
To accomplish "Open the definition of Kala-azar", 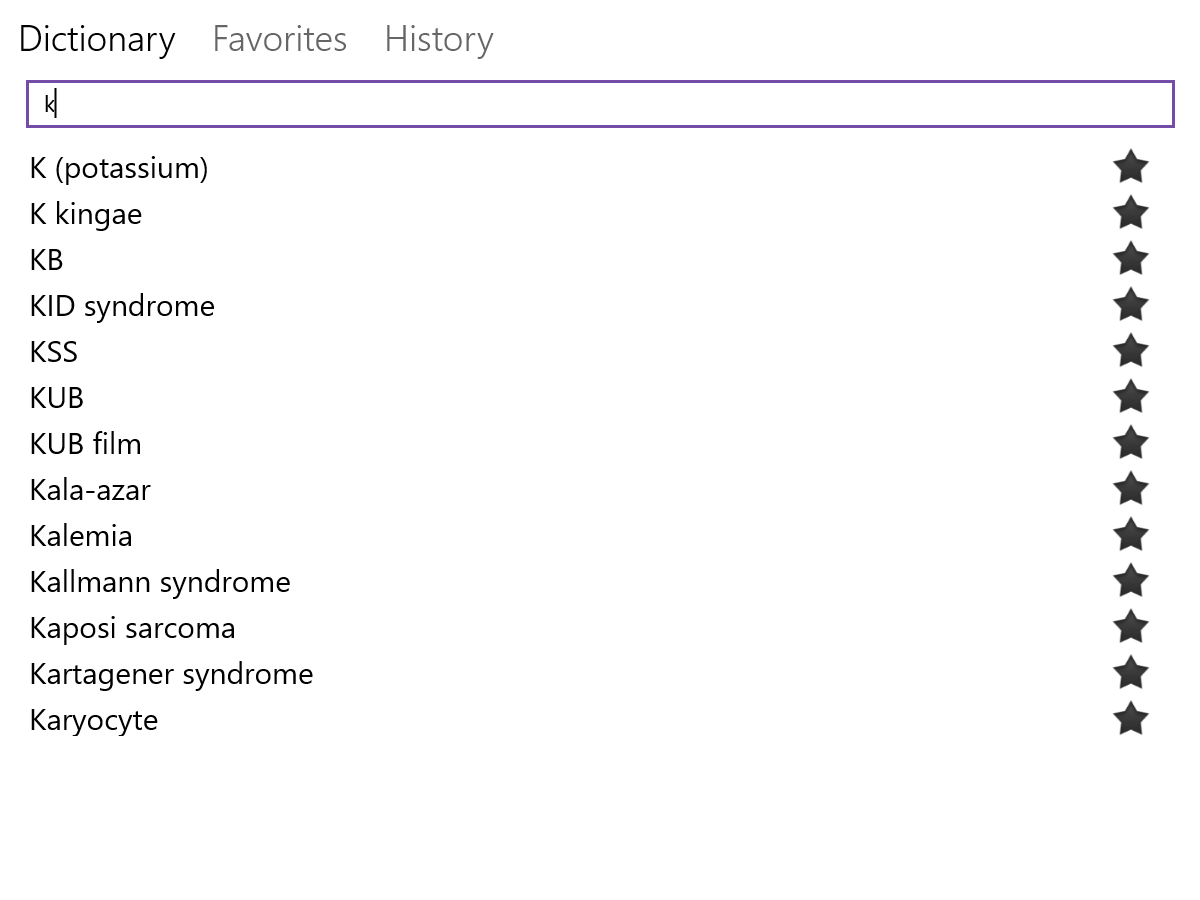I will pos(89,489).
